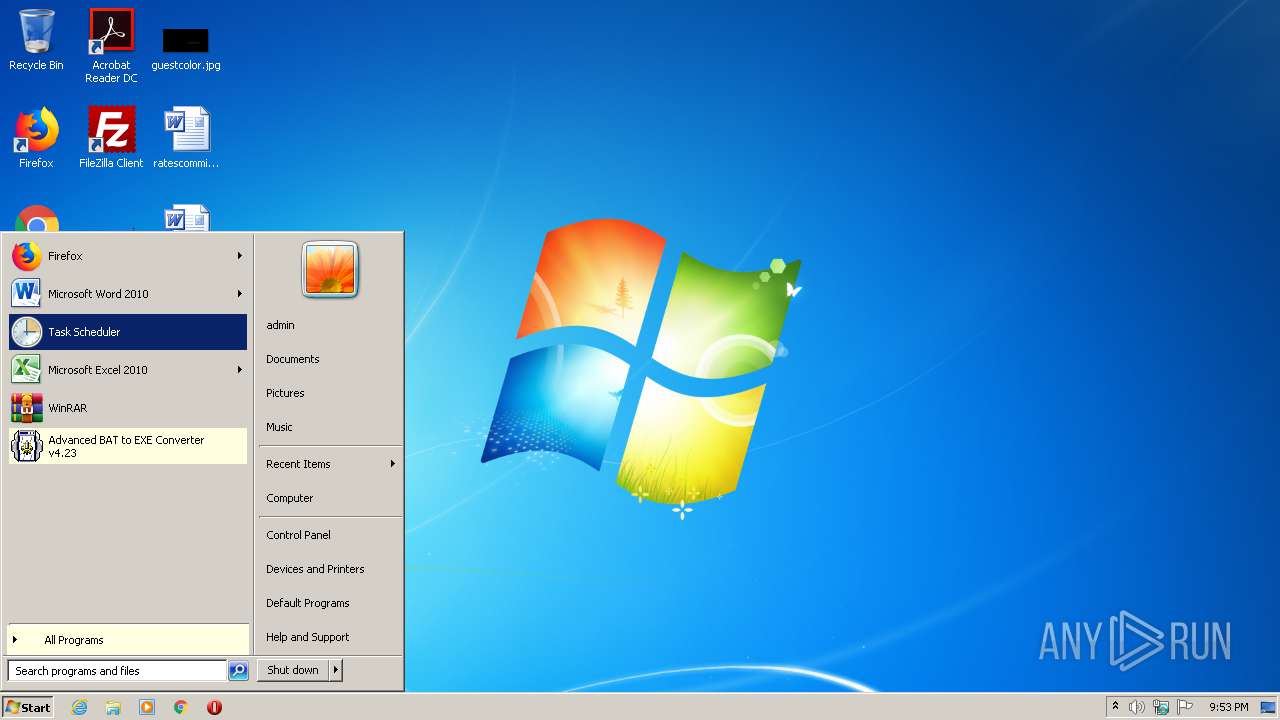This screenshot has height=720, width=1280.
Task: Expand the Microsoft Word 2010 jump list arrow
Action: (240, 294)
